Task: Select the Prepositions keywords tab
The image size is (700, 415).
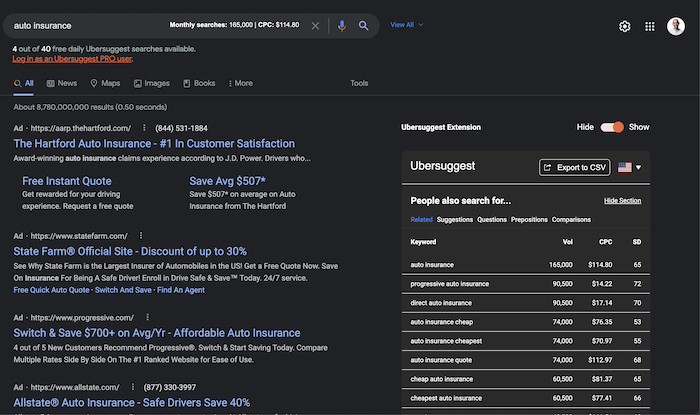Action: pyautogui.click(x=529, y=220)
